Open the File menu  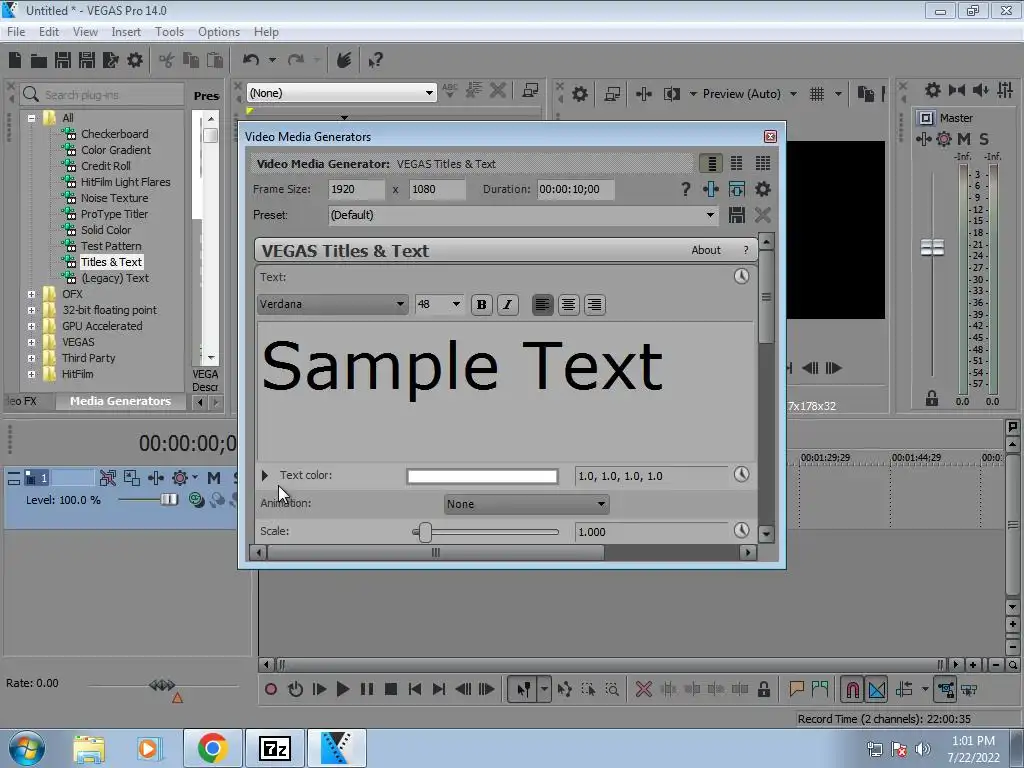pos(16,31)
